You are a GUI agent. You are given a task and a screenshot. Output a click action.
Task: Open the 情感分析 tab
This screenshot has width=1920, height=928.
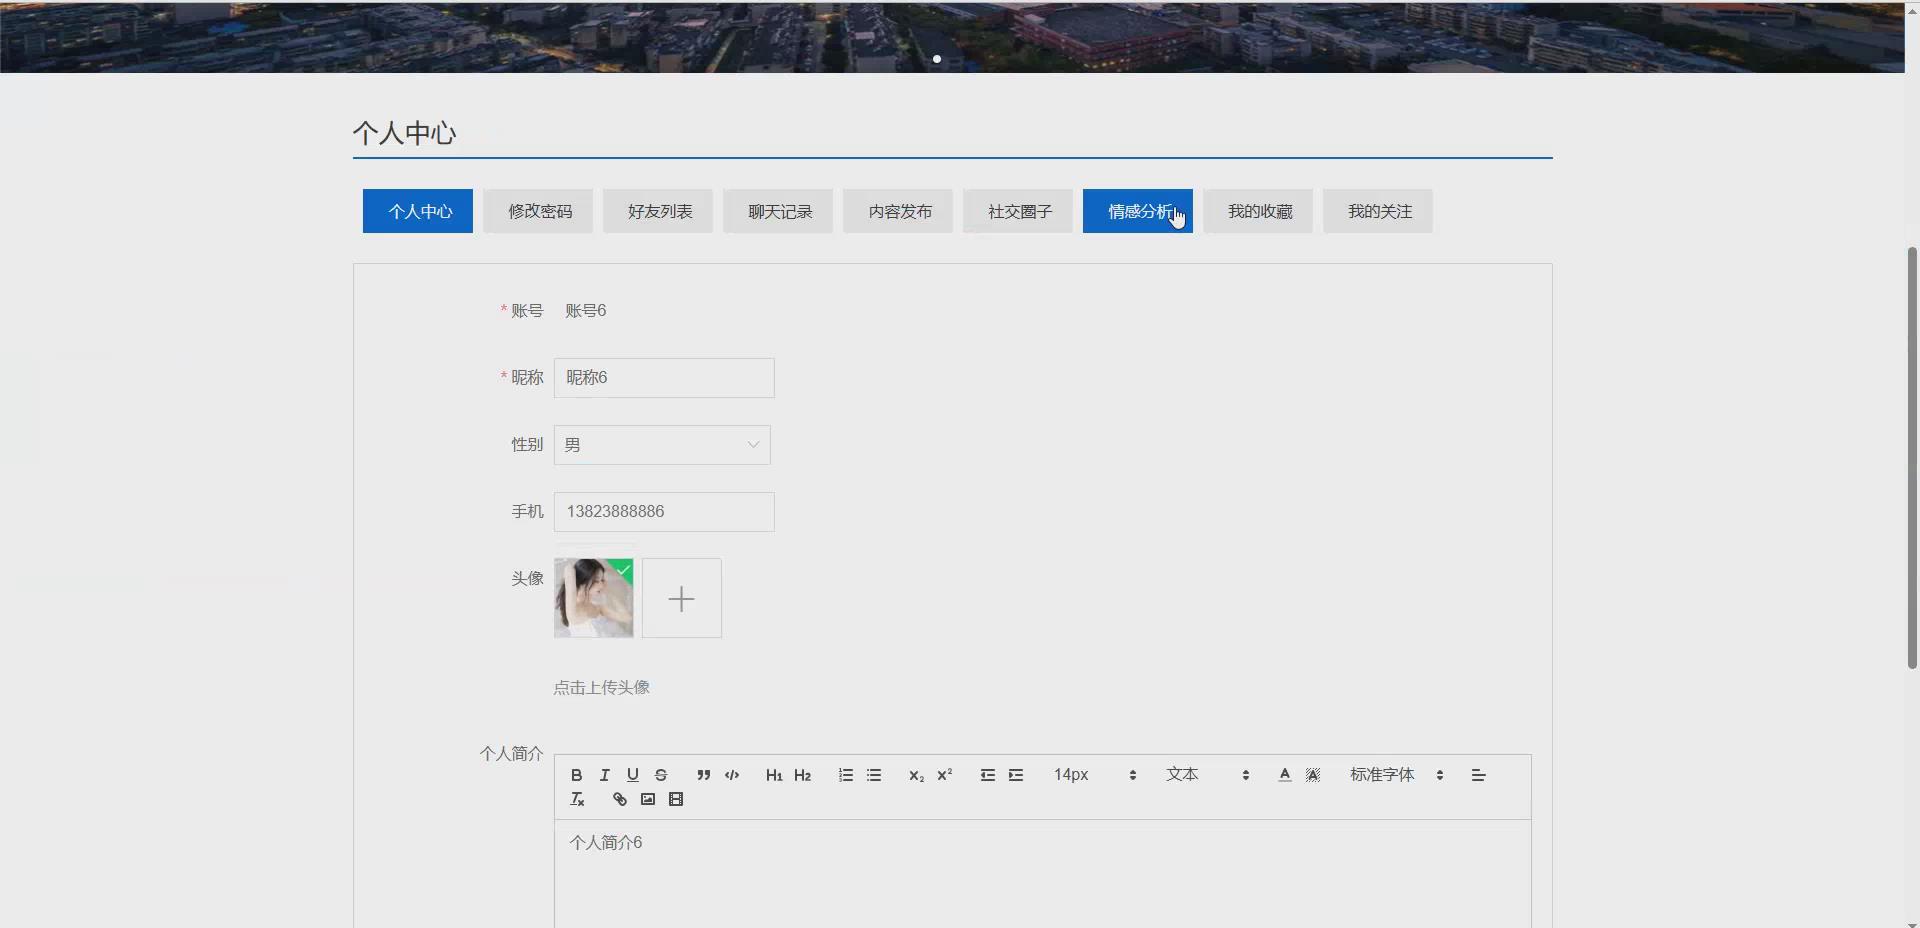tap(1138, 211)
